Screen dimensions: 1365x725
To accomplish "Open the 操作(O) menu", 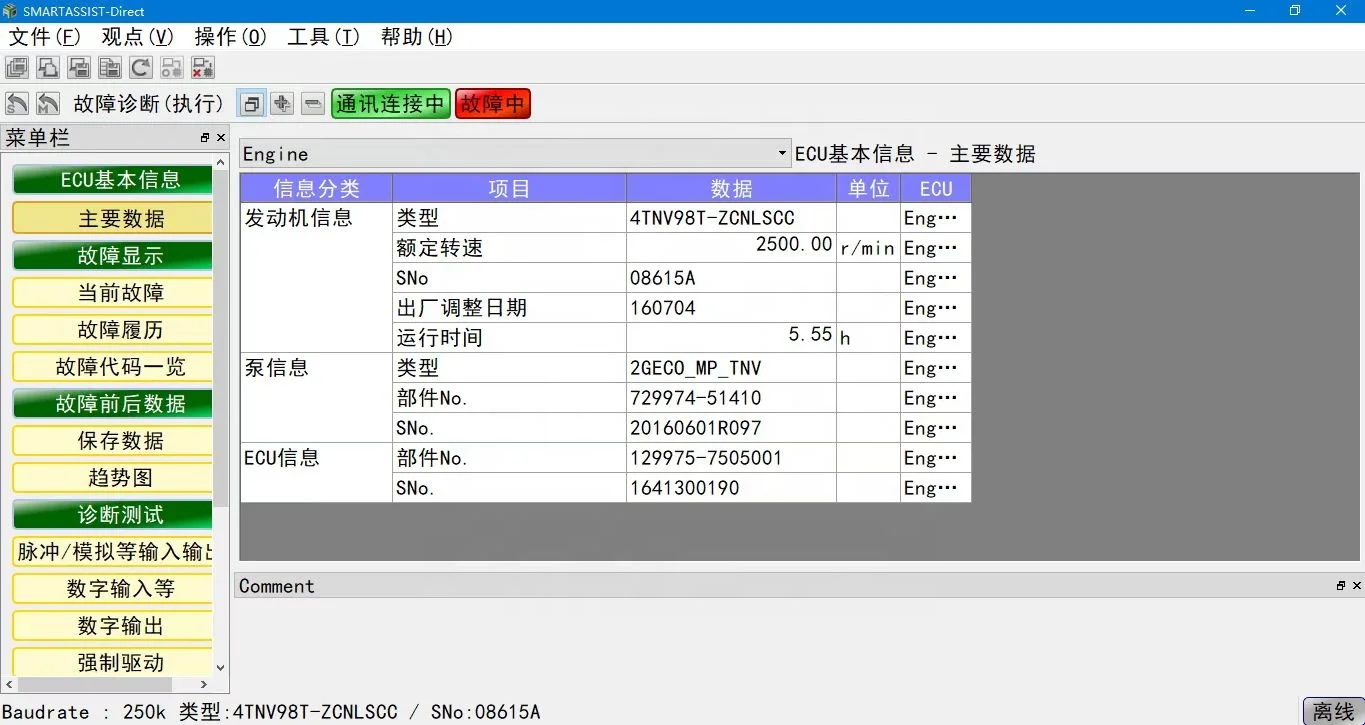I will (x=231, y=37).
